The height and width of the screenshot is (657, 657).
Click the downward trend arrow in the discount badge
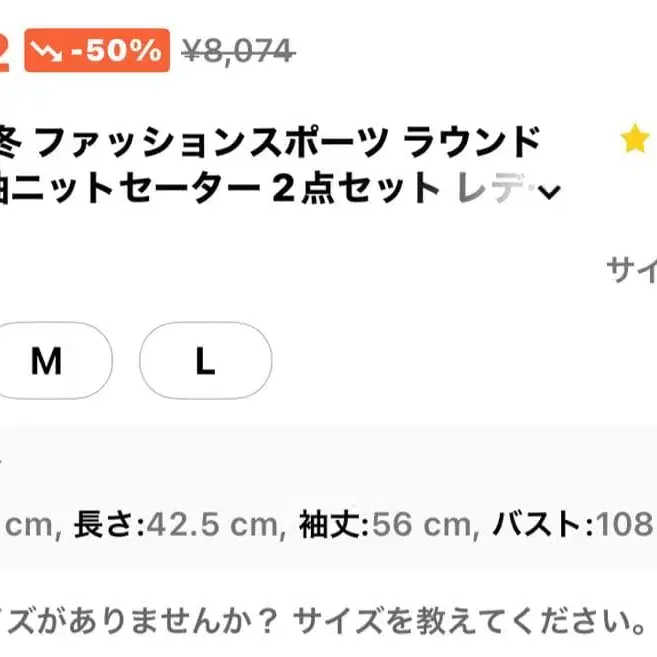click(47, 52)
